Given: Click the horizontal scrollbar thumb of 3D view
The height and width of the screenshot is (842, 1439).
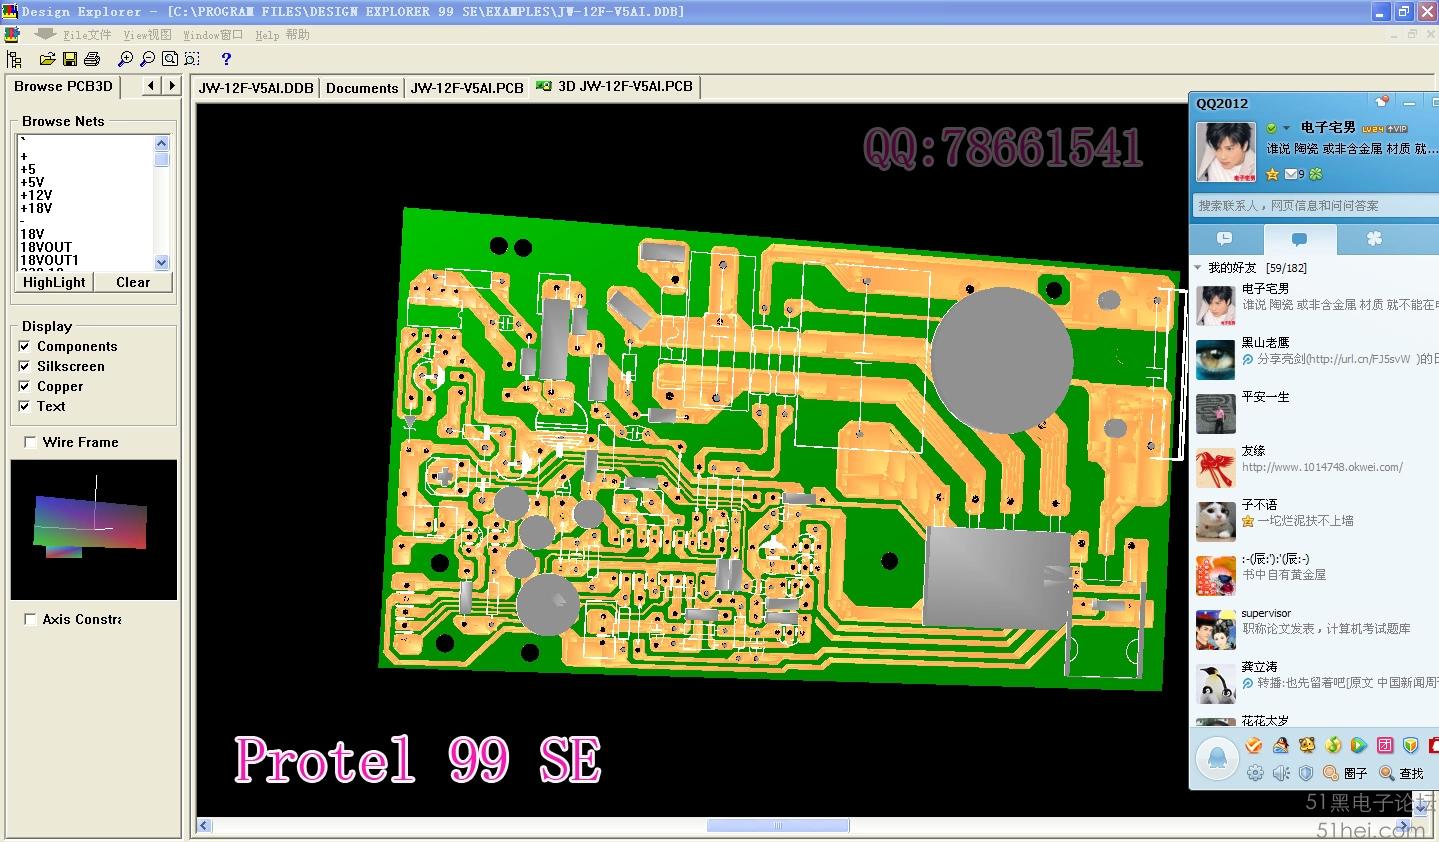Looking at the screenshot, I should (x=778, y=826).
